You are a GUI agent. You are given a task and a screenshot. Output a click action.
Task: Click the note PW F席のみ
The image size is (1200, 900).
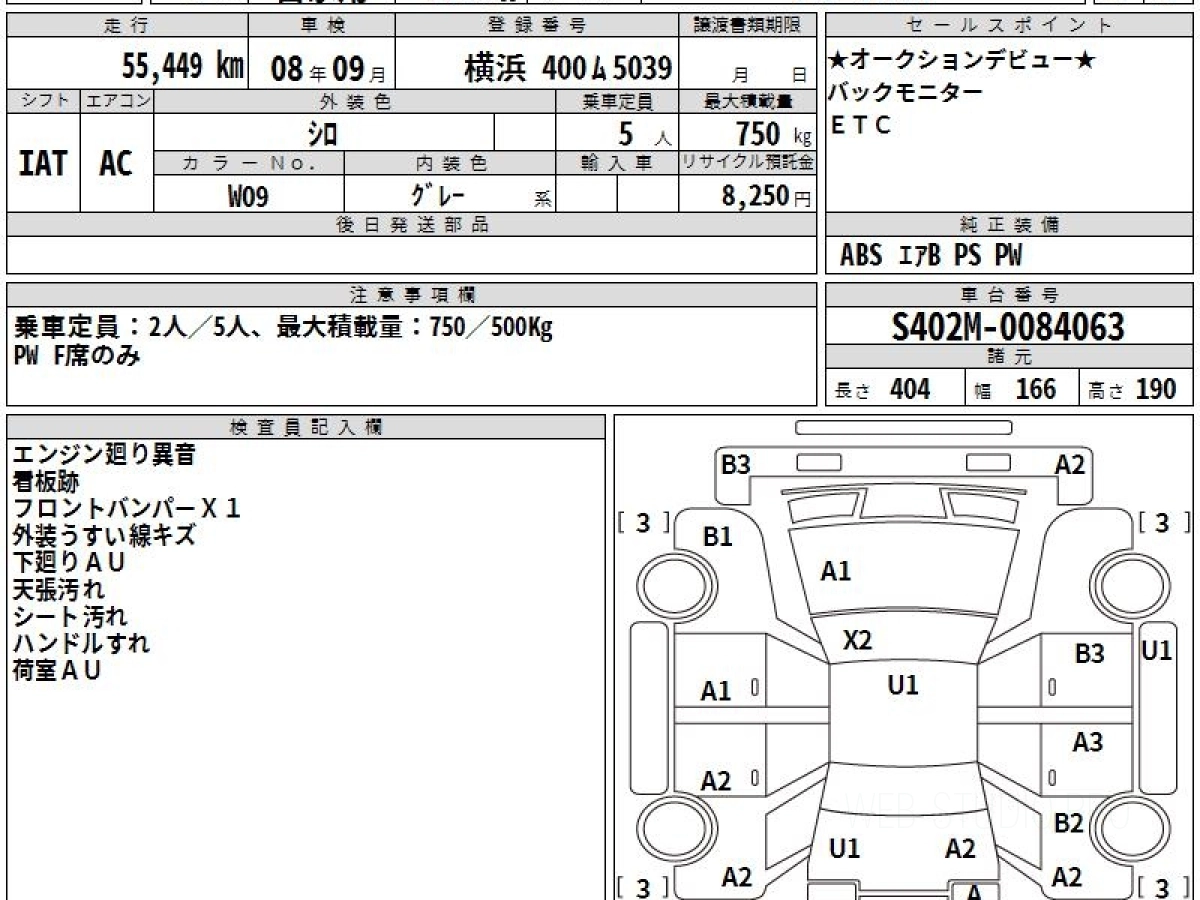[x=77, y=355]
